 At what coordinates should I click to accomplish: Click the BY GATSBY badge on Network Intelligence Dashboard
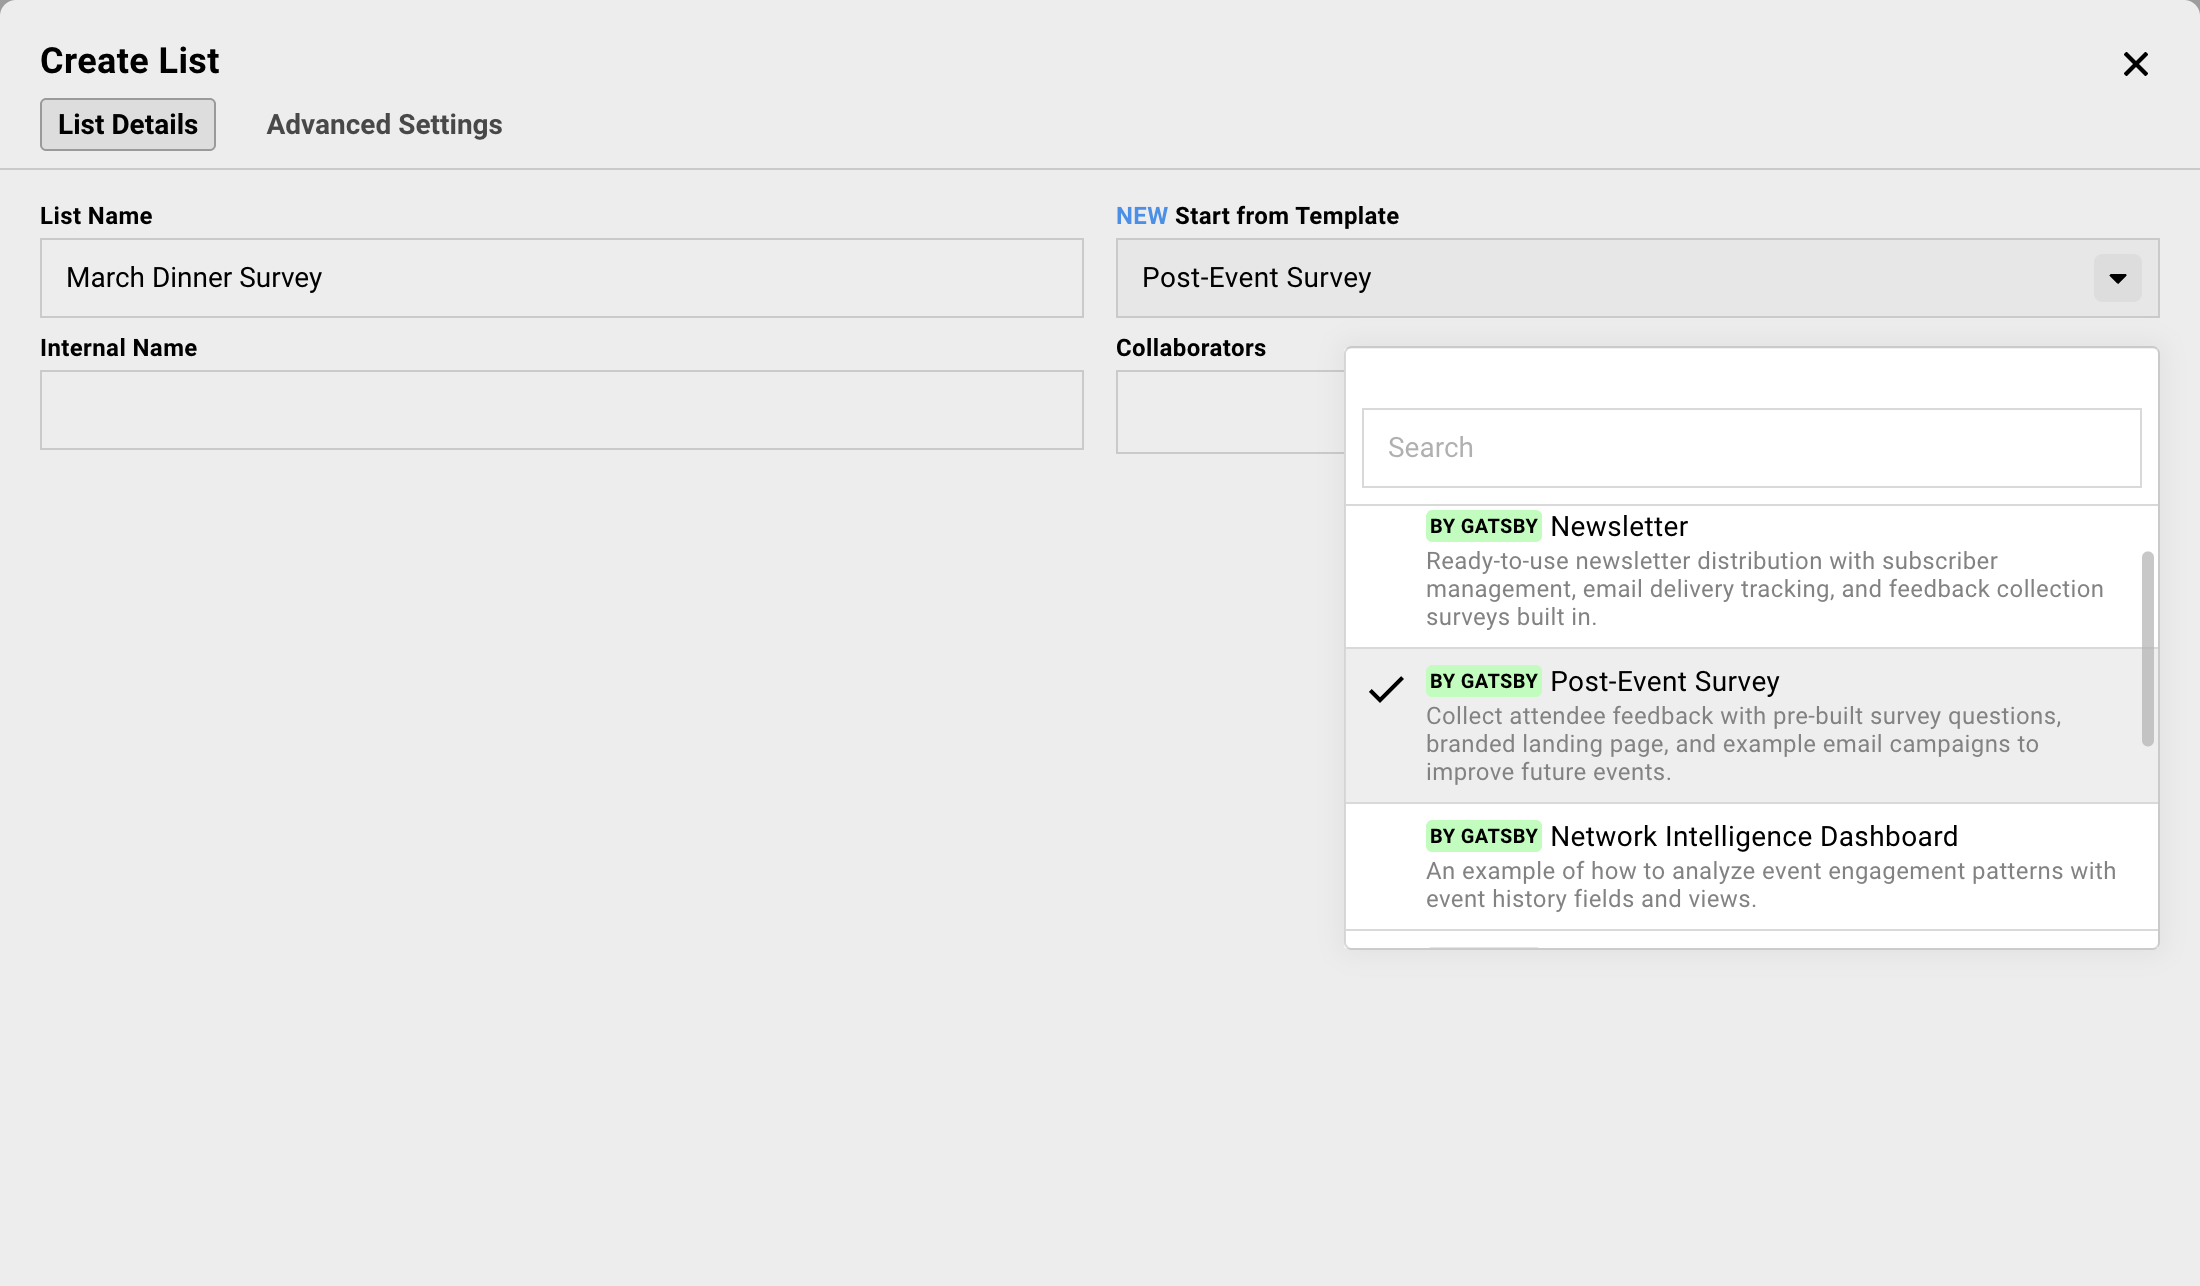[x=1482, y=836]
